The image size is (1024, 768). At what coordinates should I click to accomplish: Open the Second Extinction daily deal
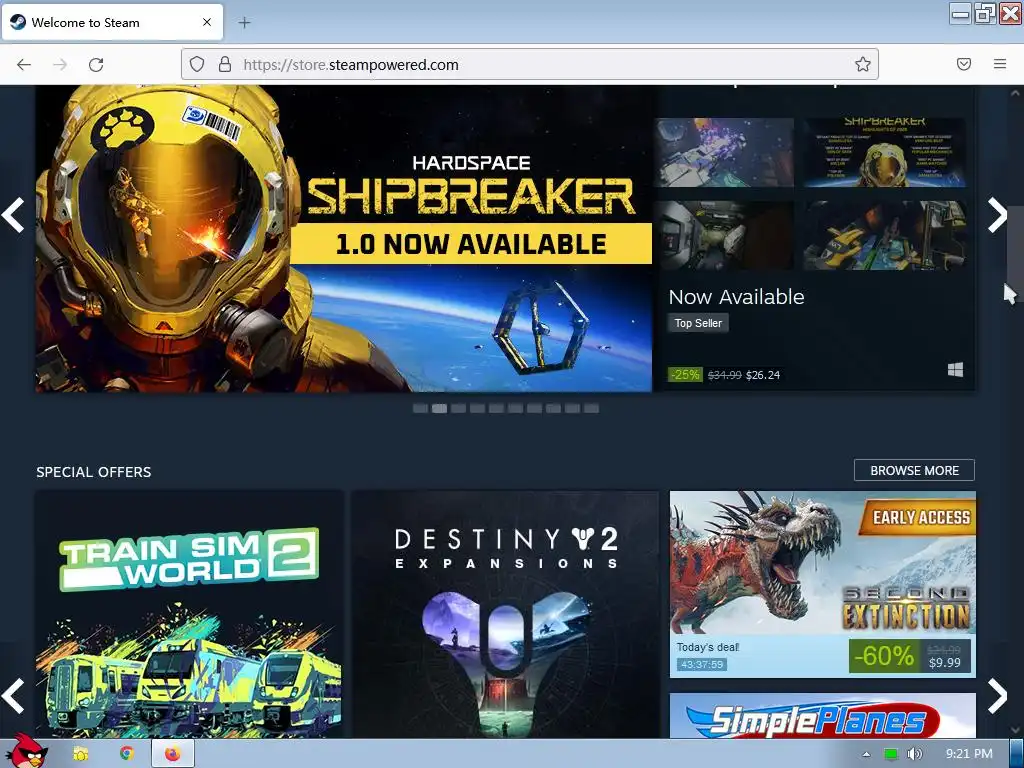tap(823, 584)
